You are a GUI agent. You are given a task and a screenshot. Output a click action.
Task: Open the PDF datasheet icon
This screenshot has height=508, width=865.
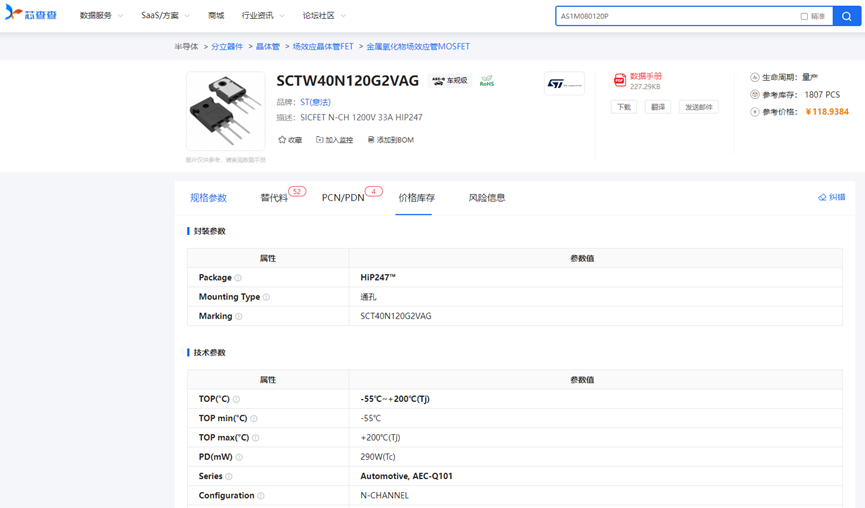click(620, 80)
